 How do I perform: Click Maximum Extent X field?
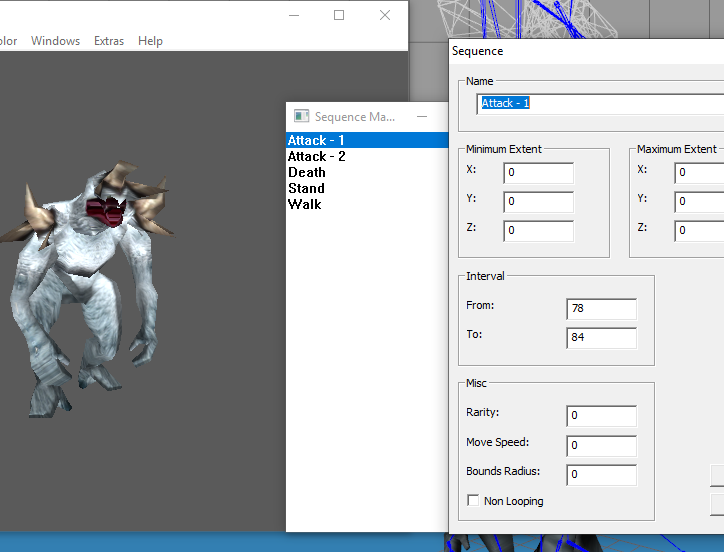pyautogui.click(x=699, y=173)
